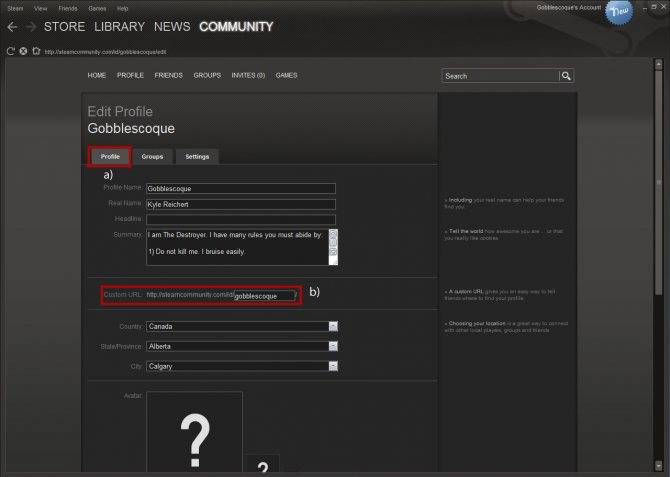Click the GAMES community link
The width and height of the screenshot is (670, 477).
tap(286, 75)
